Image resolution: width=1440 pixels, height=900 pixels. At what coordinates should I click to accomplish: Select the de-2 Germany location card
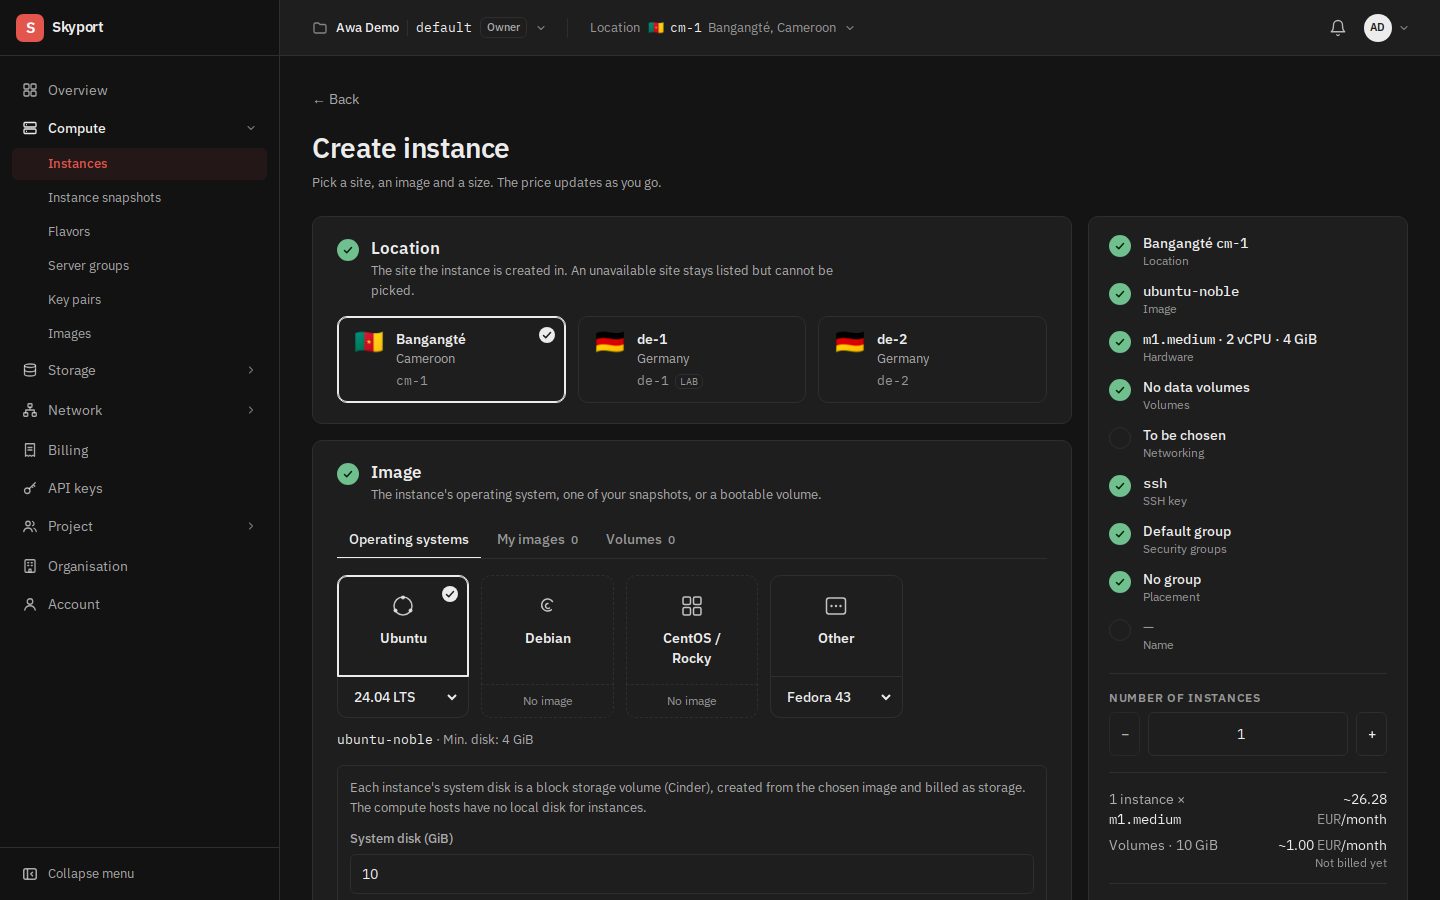932,359
